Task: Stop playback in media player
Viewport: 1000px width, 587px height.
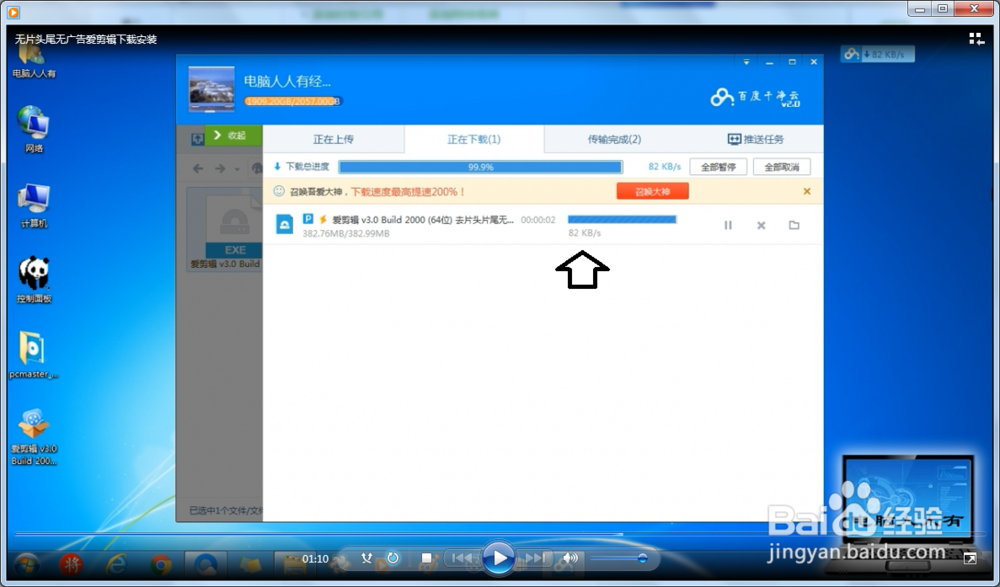Action: (427, 558)
